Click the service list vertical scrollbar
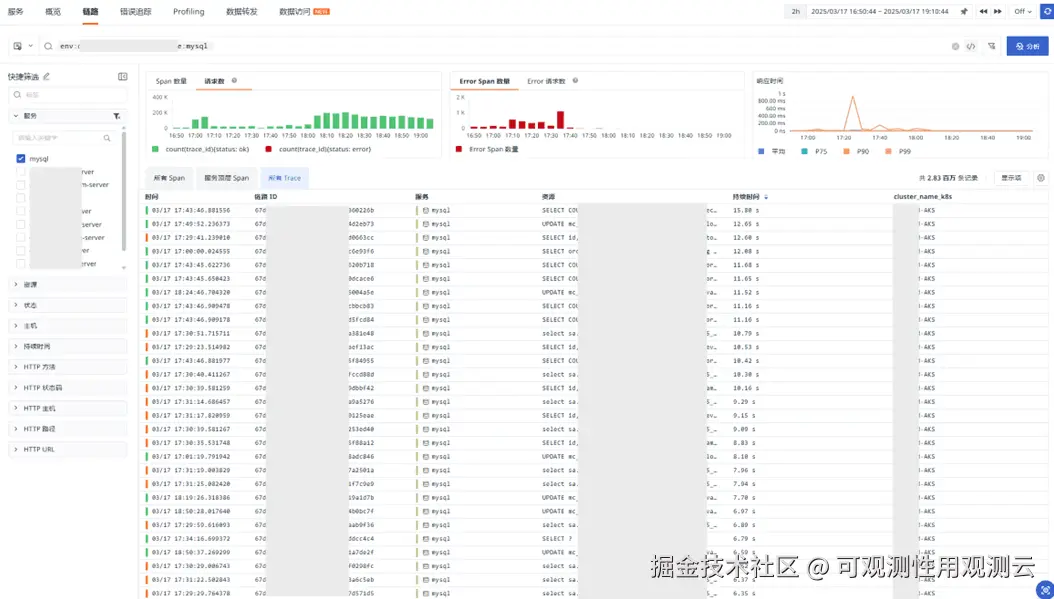 (x=124, y=191)
